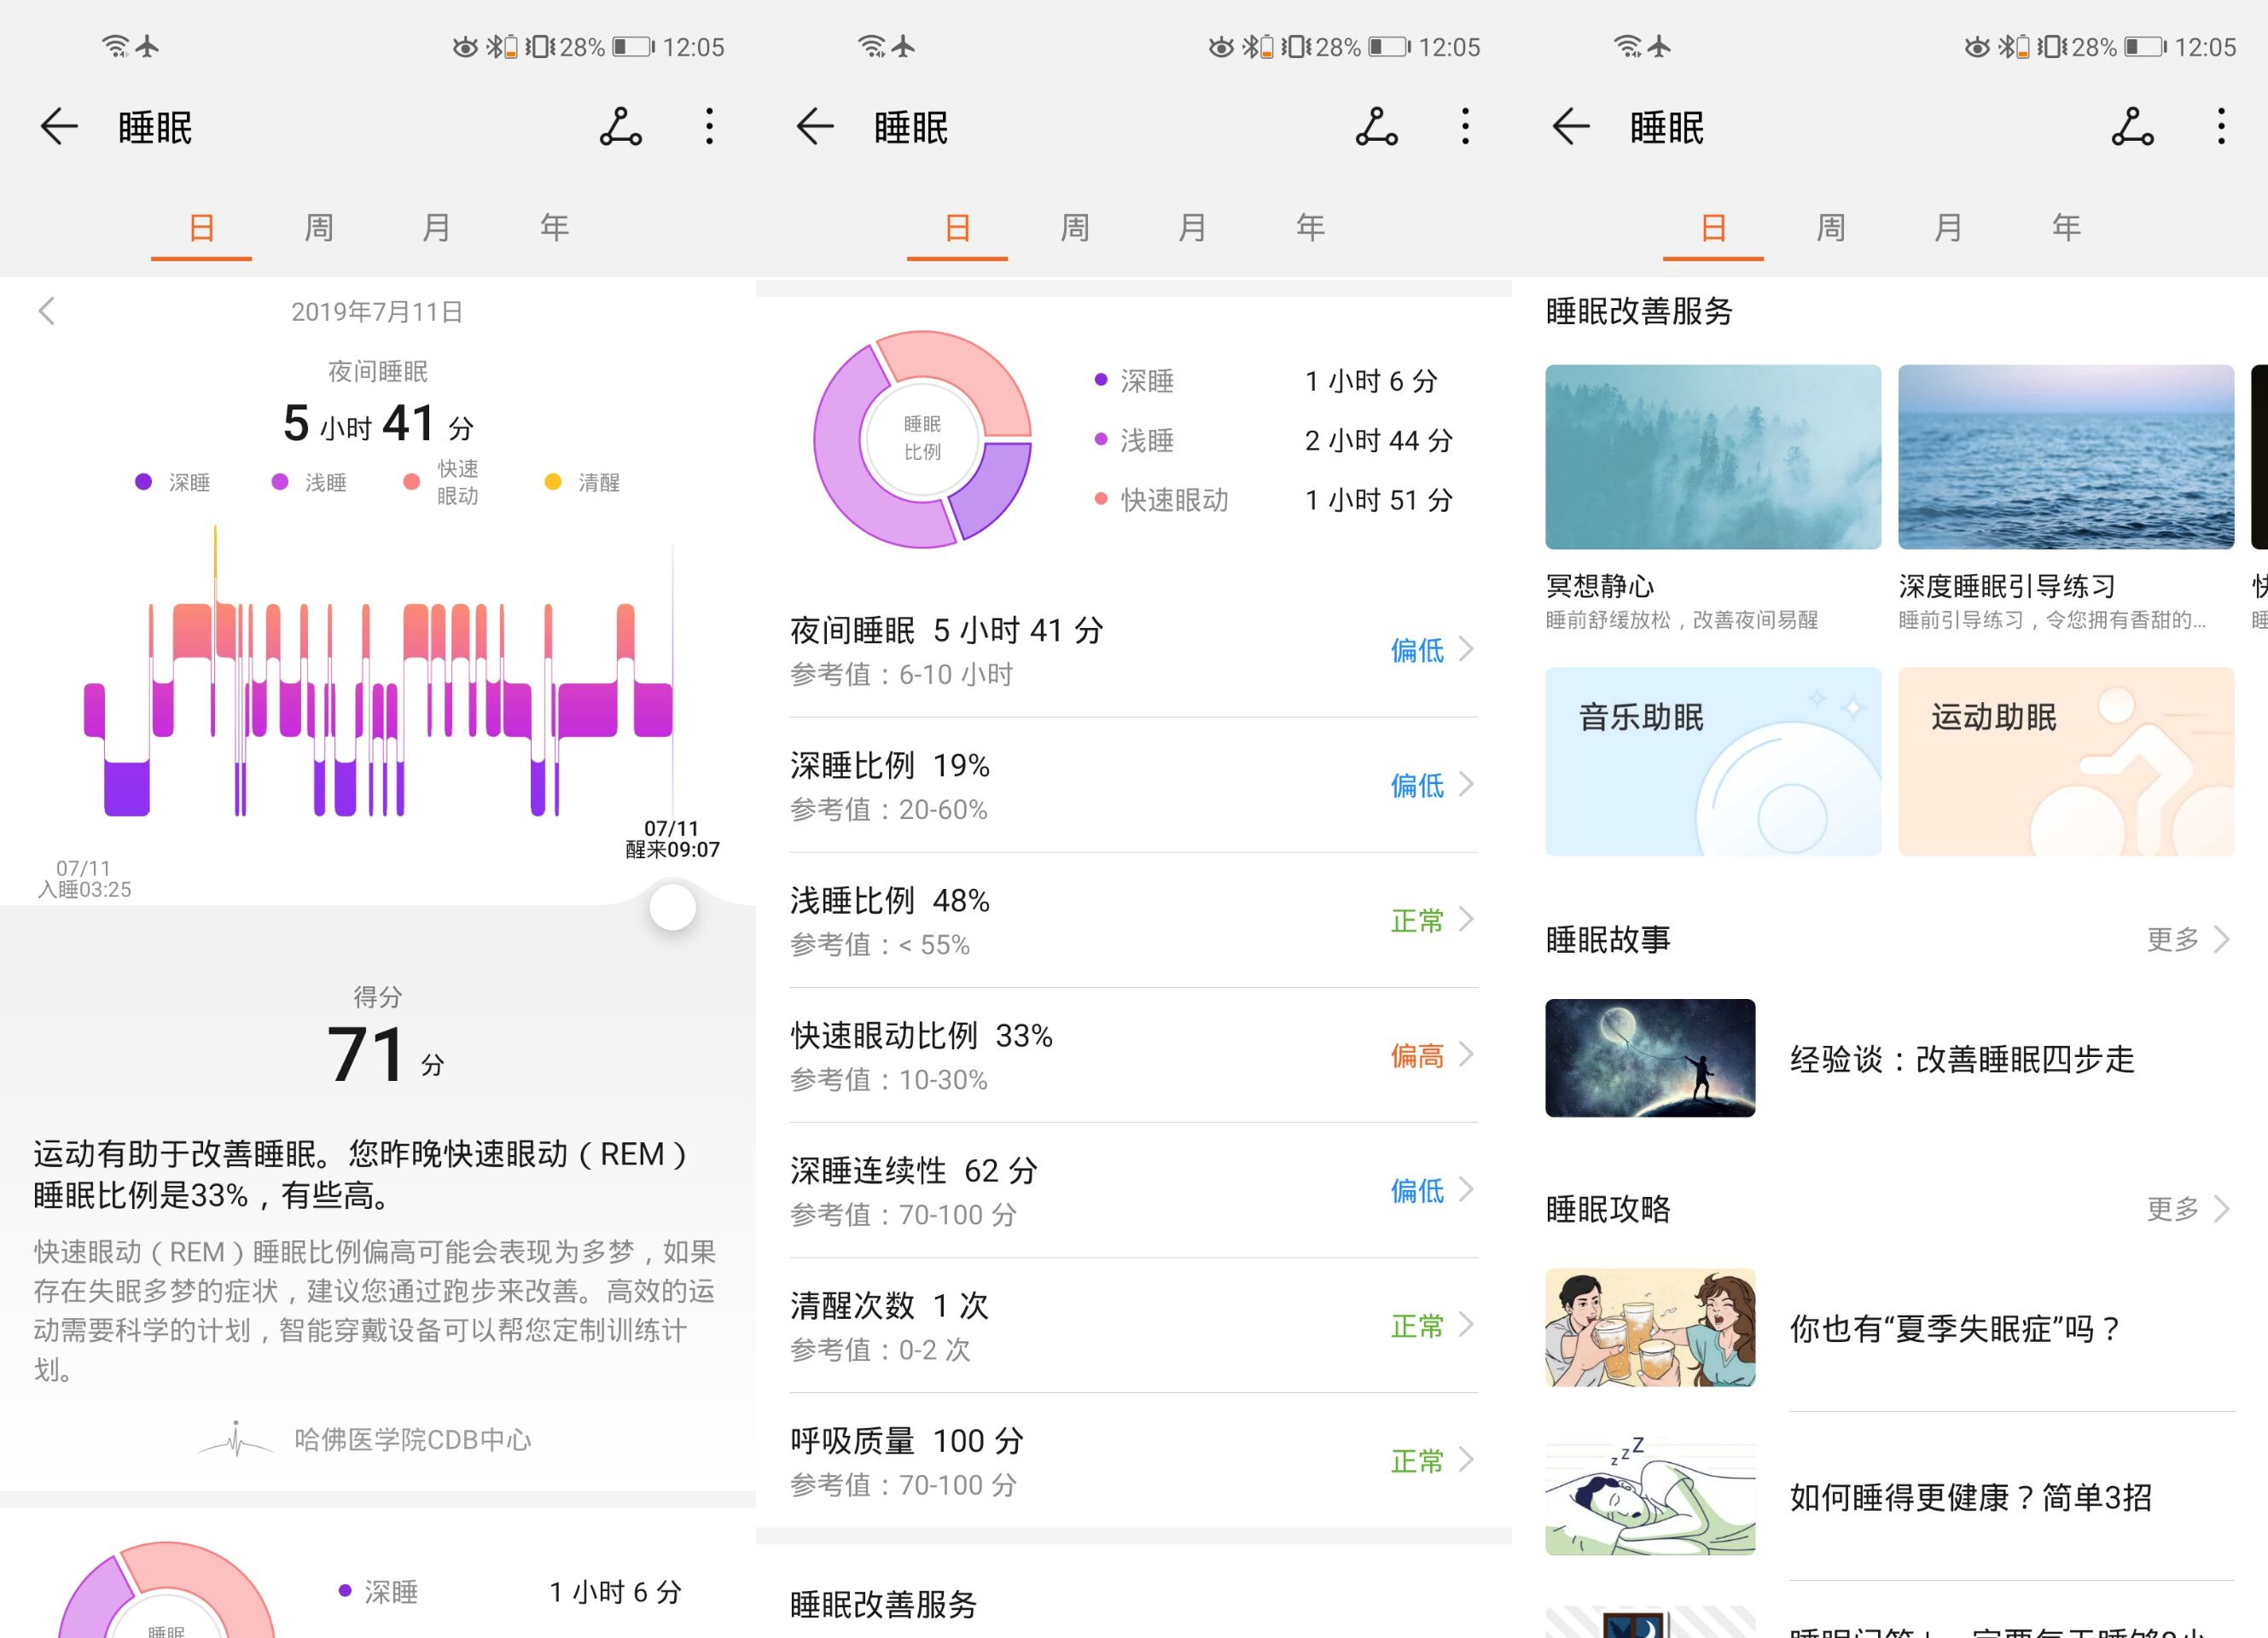Tap 偏低 status of 深睡连续性 row
This screenshot has height=1638, width=2268.
pyautogui.click(x=1417, y=1190)
